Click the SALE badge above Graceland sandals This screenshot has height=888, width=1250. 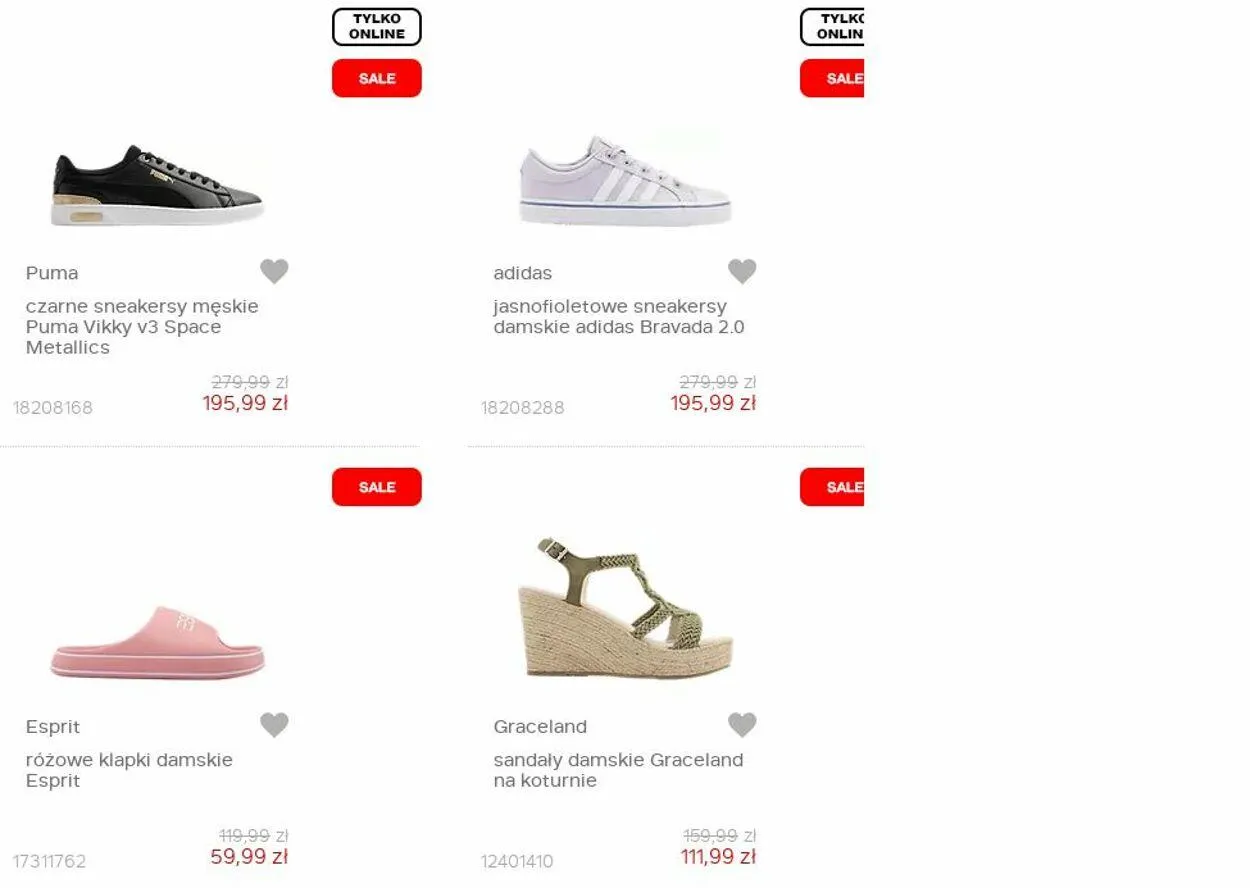pos(832,487)
